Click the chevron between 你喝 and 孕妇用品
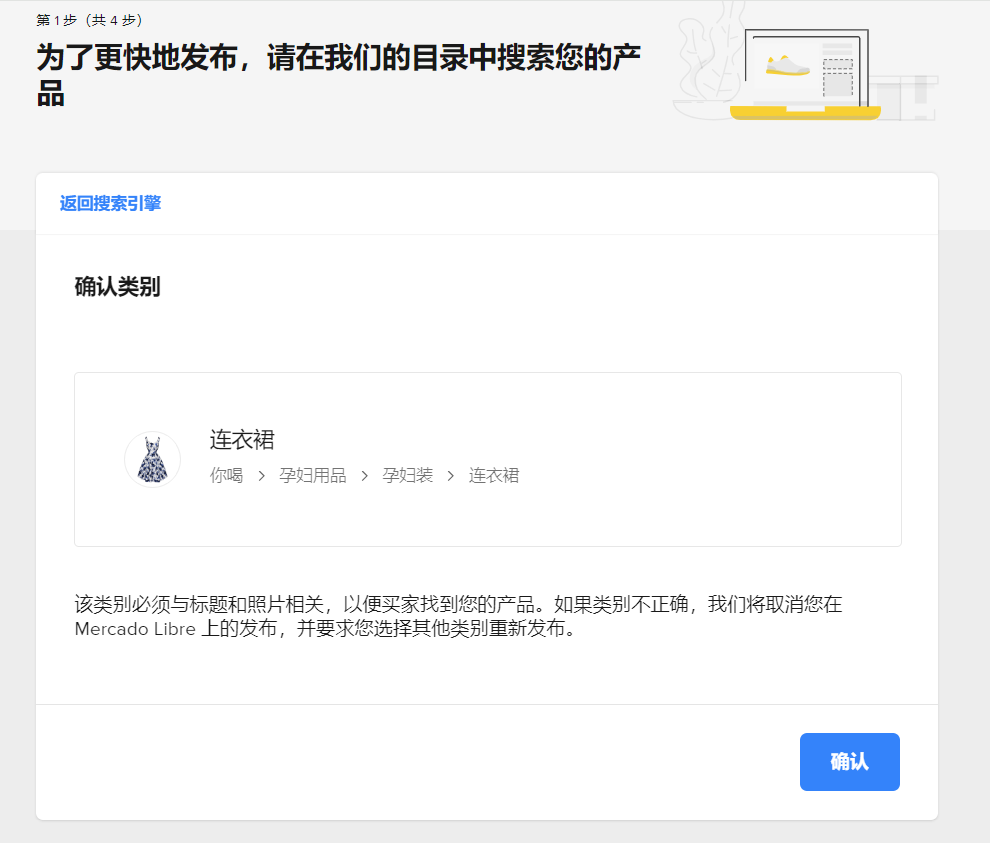The height and width of the screenshot is (843, 990). 261,476
